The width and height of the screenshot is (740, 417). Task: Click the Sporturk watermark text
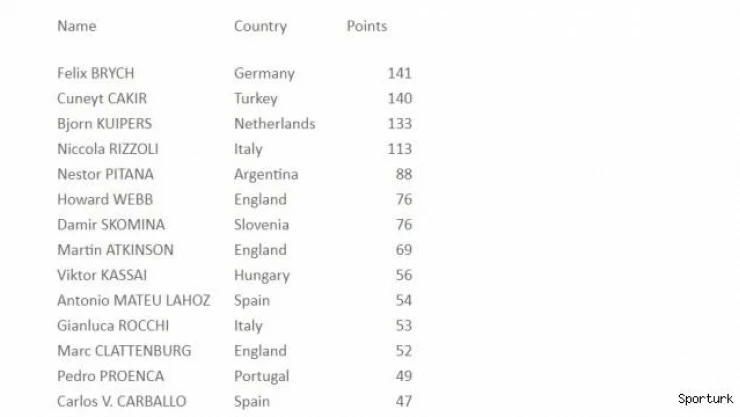pyautogui.click(x=705, y=399)
